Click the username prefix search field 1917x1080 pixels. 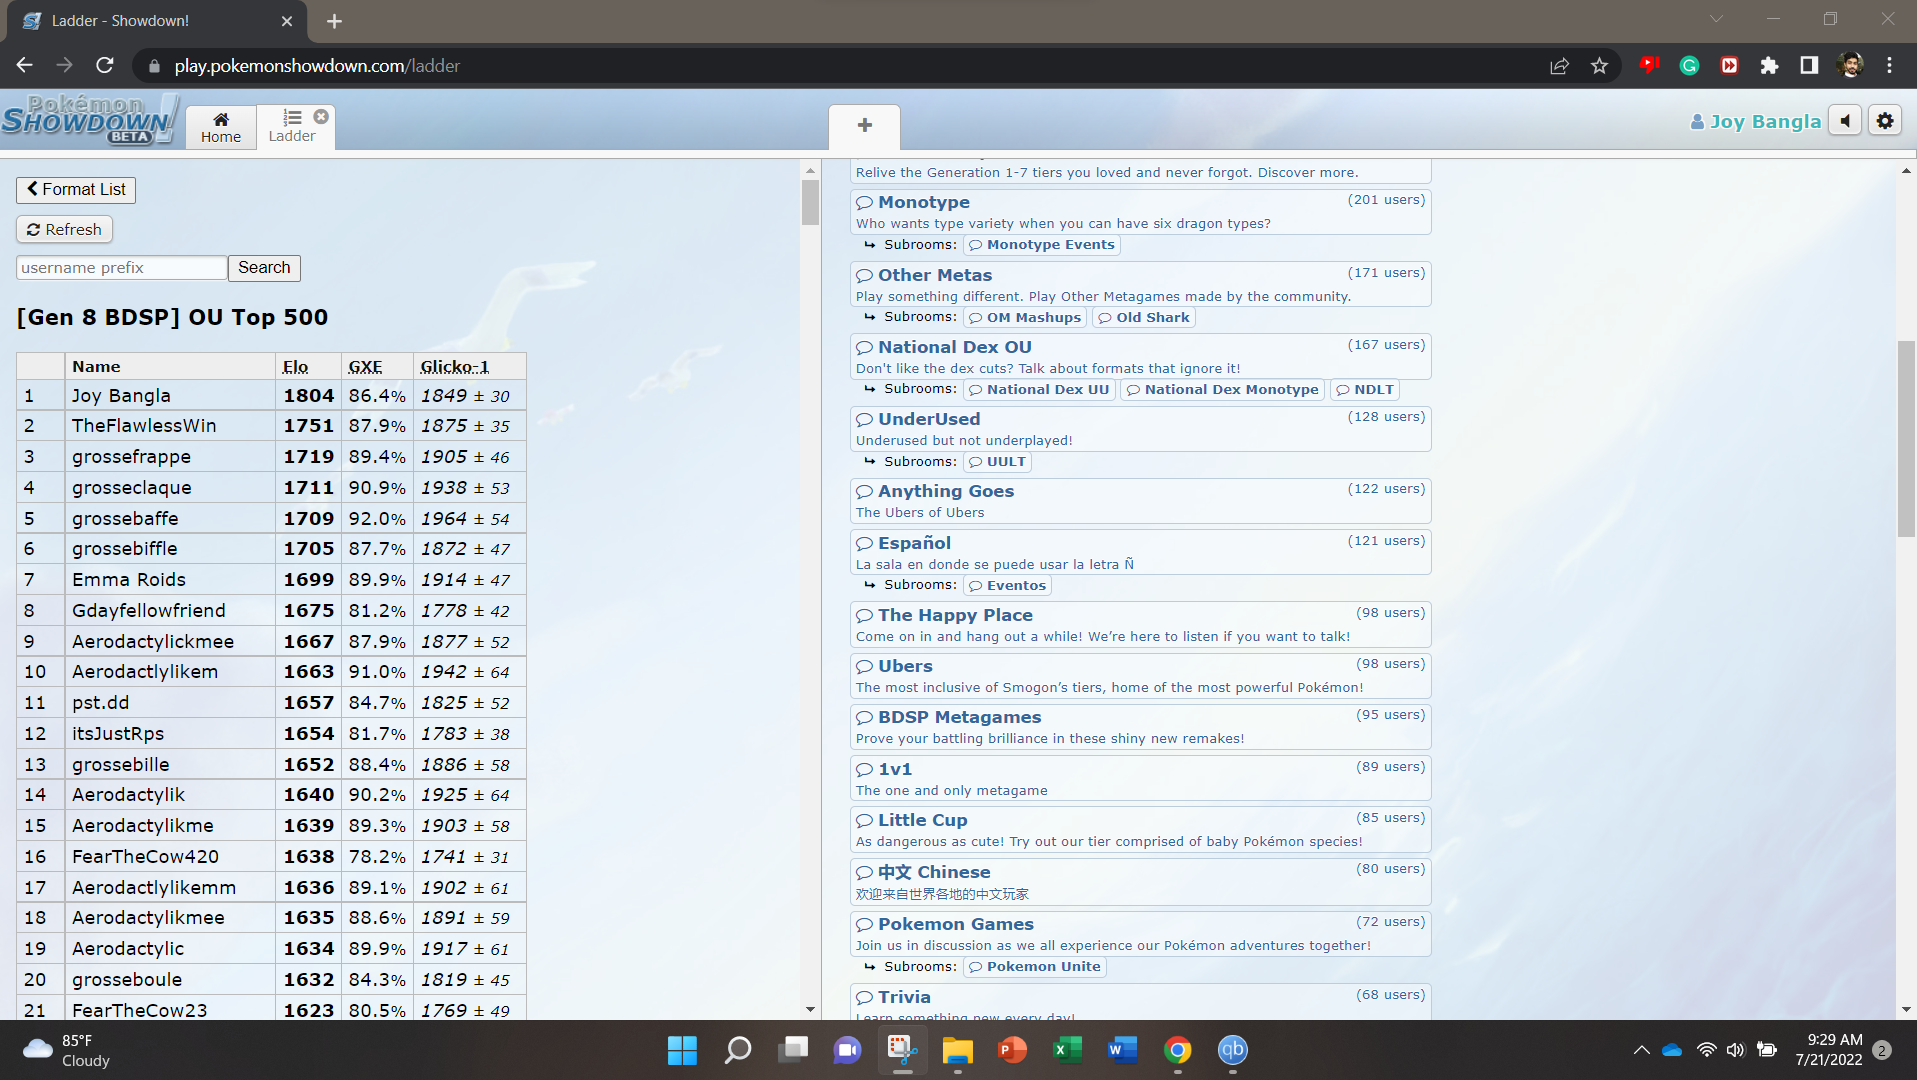click(121, 267)
